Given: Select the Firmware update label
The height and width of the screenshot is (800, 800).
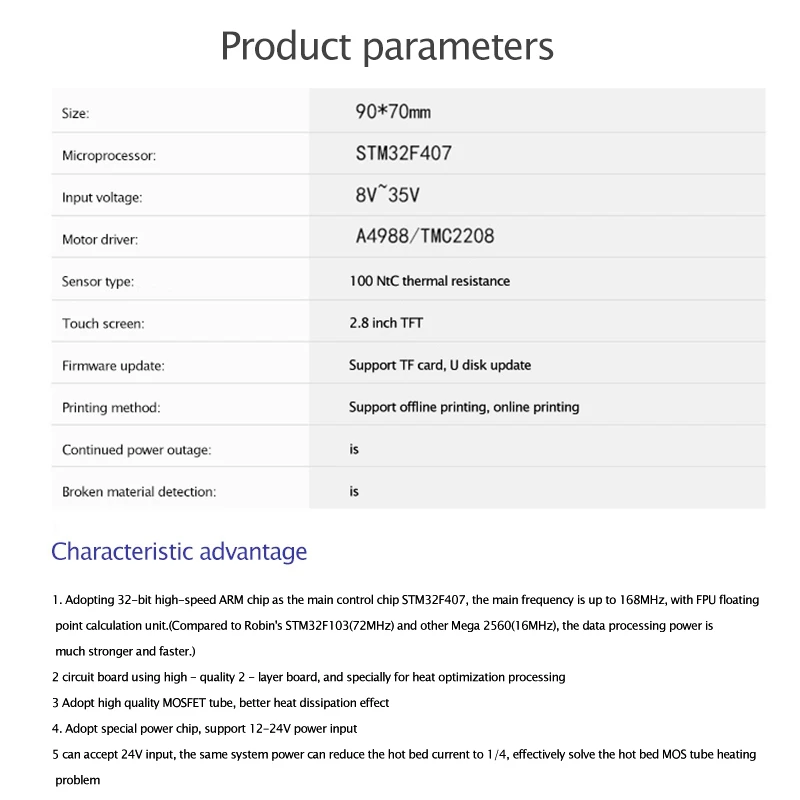Looking at the screenshot, I should [x=113, y=366].
